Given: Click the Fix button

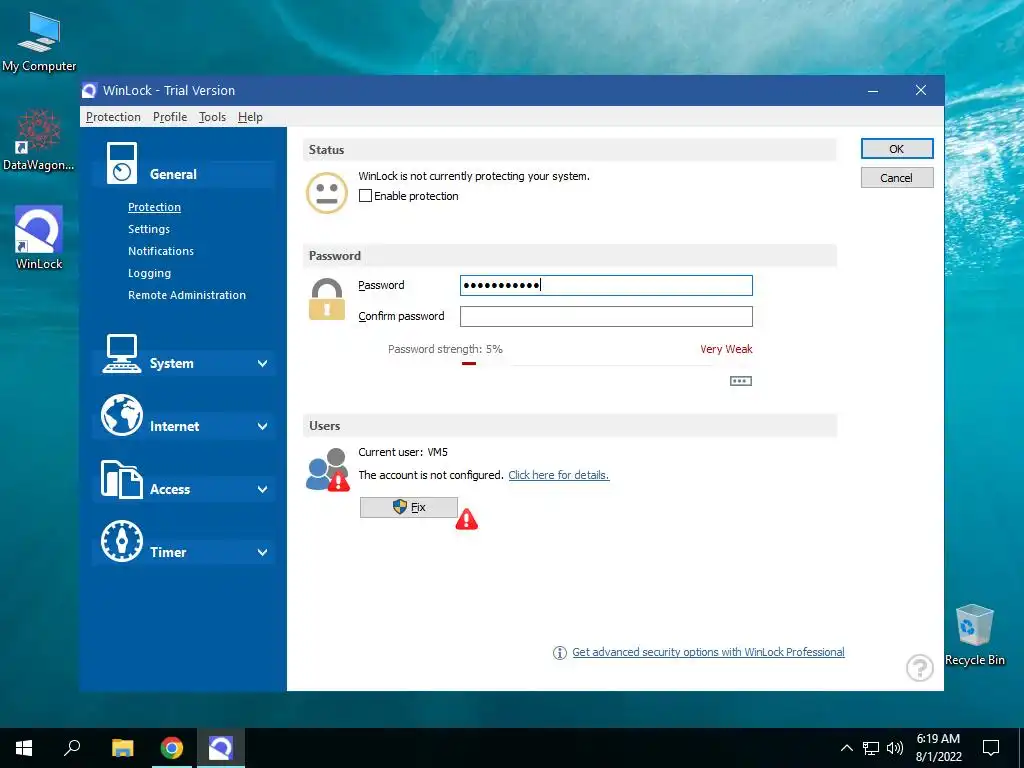Looking at the screenshot, I should (x=409, y=507).
